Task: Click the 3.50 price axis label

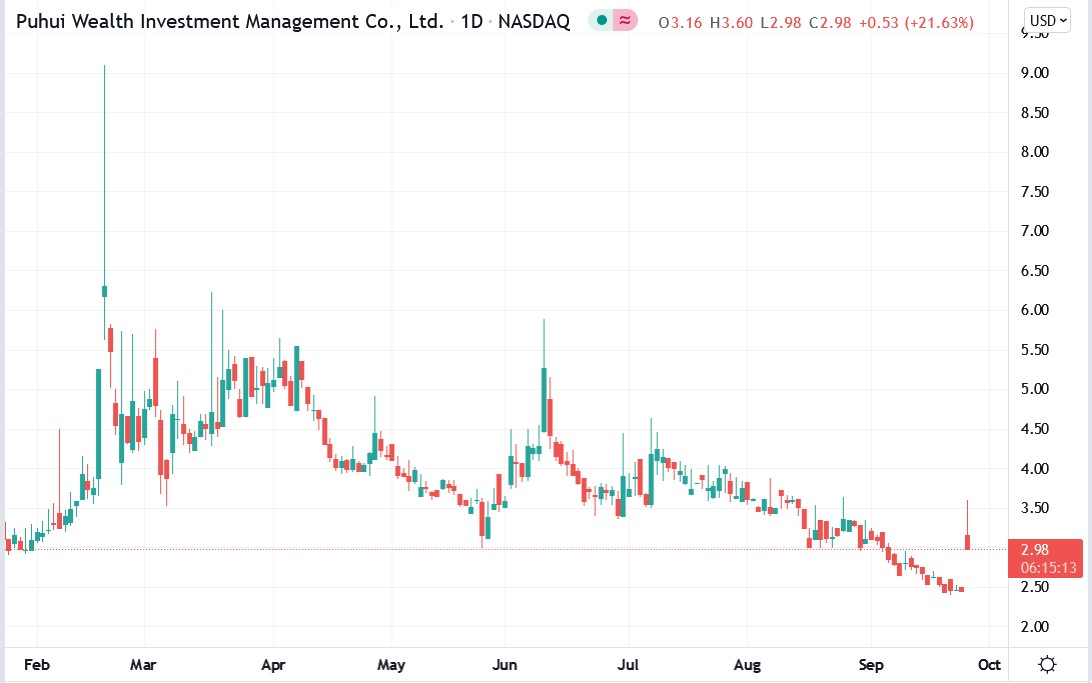Action: pyautogui.click(x=1035, y=508)
